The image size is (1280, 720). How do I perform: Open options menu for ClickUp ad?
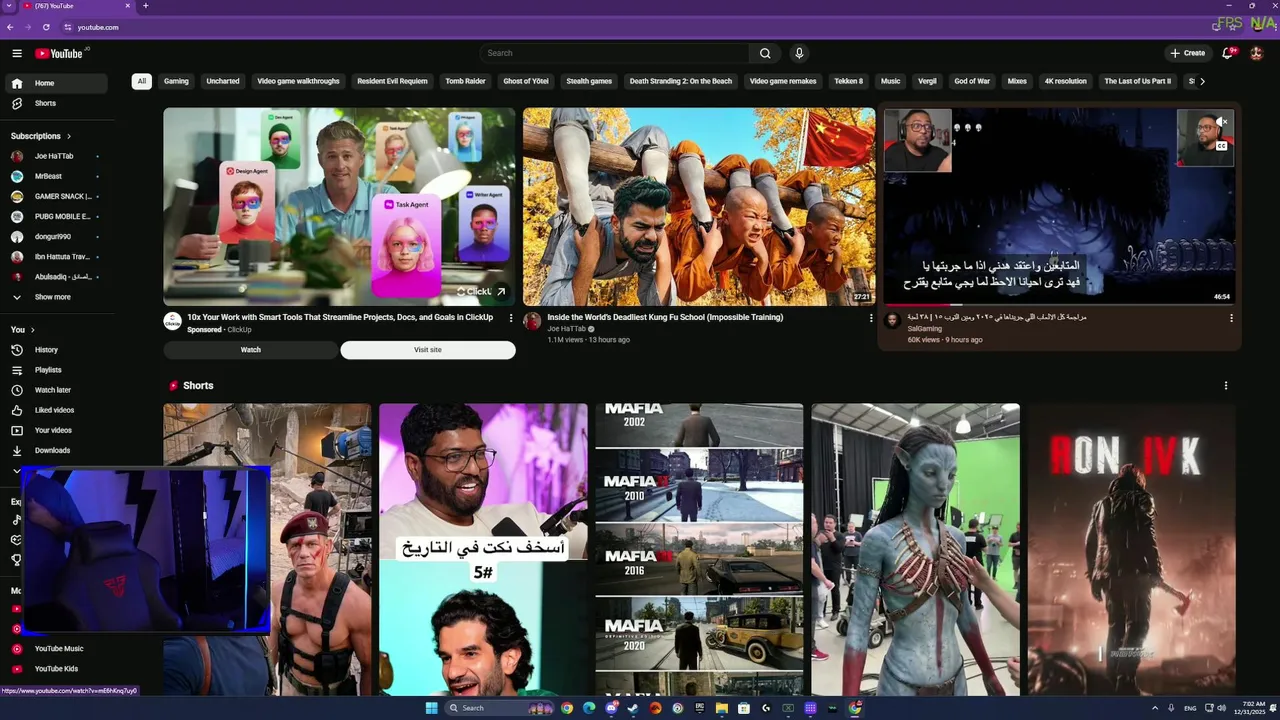coord(511,318)
